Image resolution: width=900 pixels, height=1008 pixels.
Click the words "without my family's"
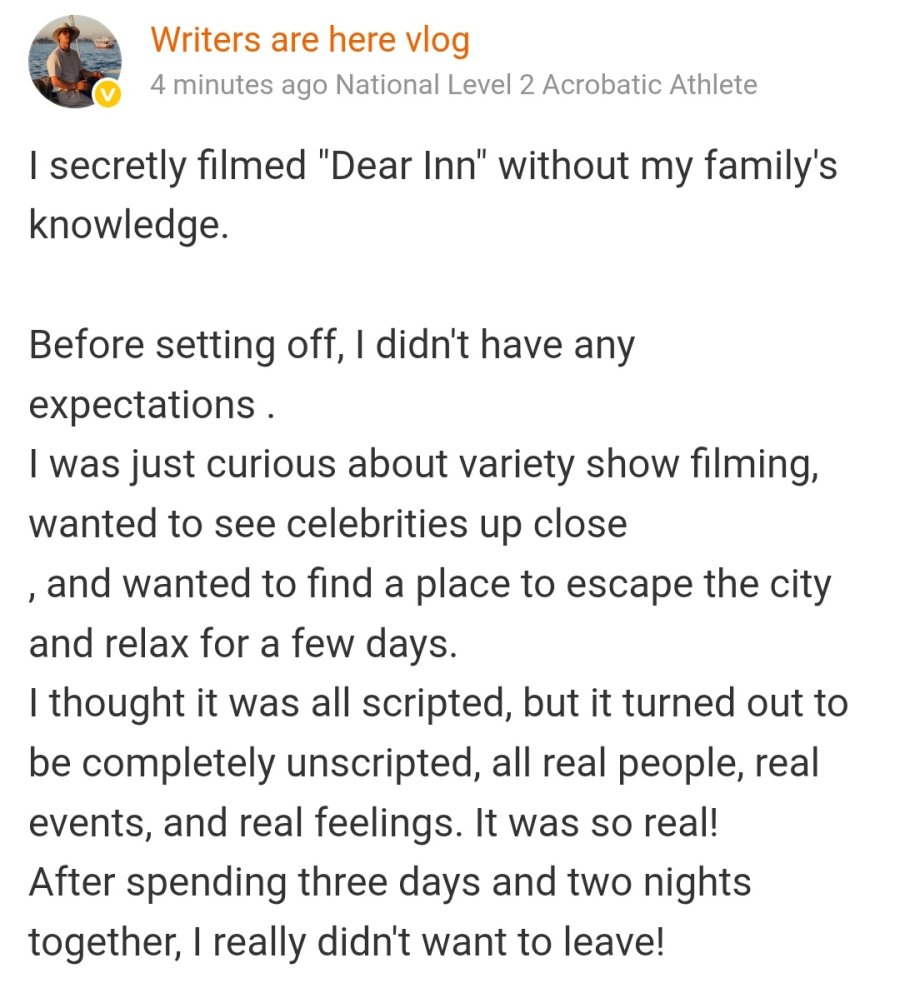tap(667, 166)
